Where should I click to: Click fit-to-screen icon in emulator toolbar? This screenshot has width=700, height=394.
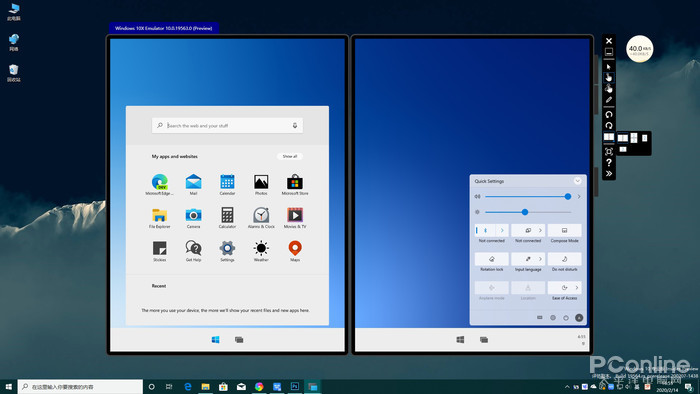pos(608,152)
